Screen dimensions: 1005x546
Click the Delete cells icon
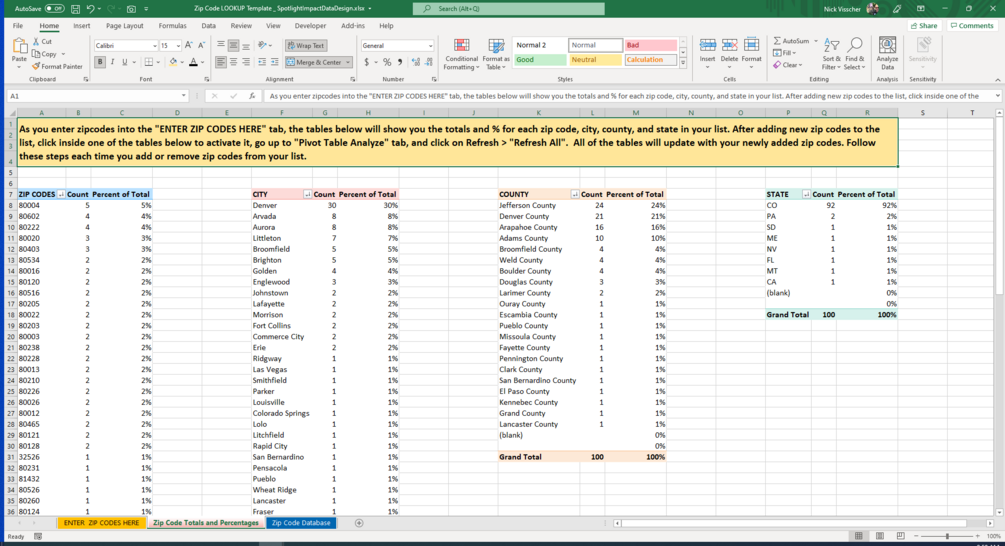pos(729,46)
